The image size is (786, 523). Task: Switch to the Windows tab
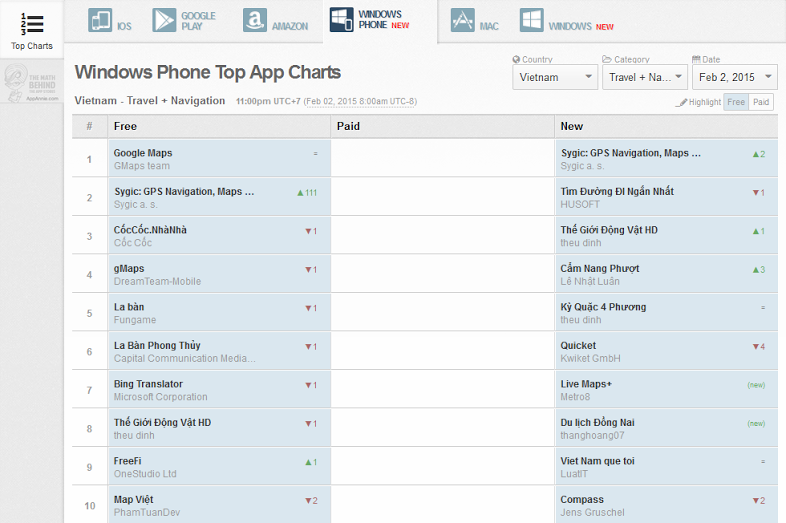(566, 21)
